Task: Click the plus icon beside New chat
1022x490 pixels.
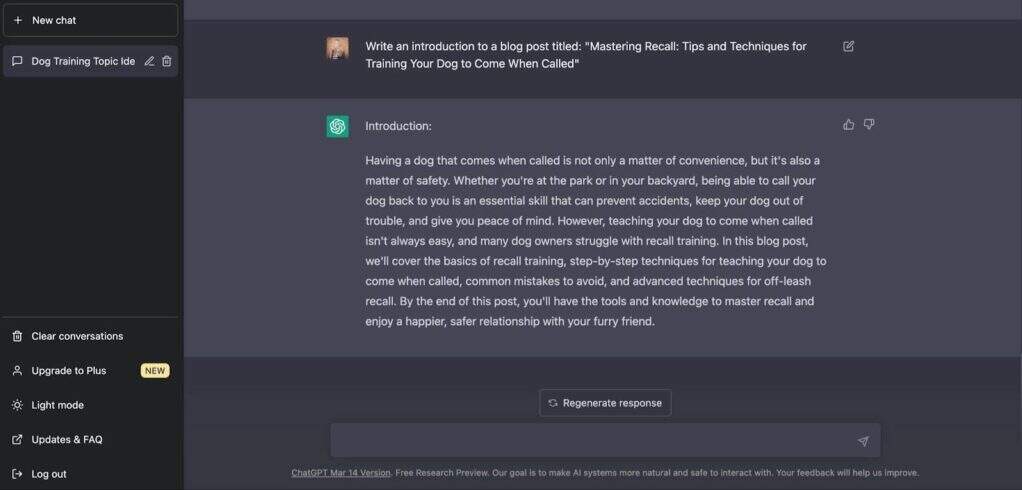Action: pos(18,20)
